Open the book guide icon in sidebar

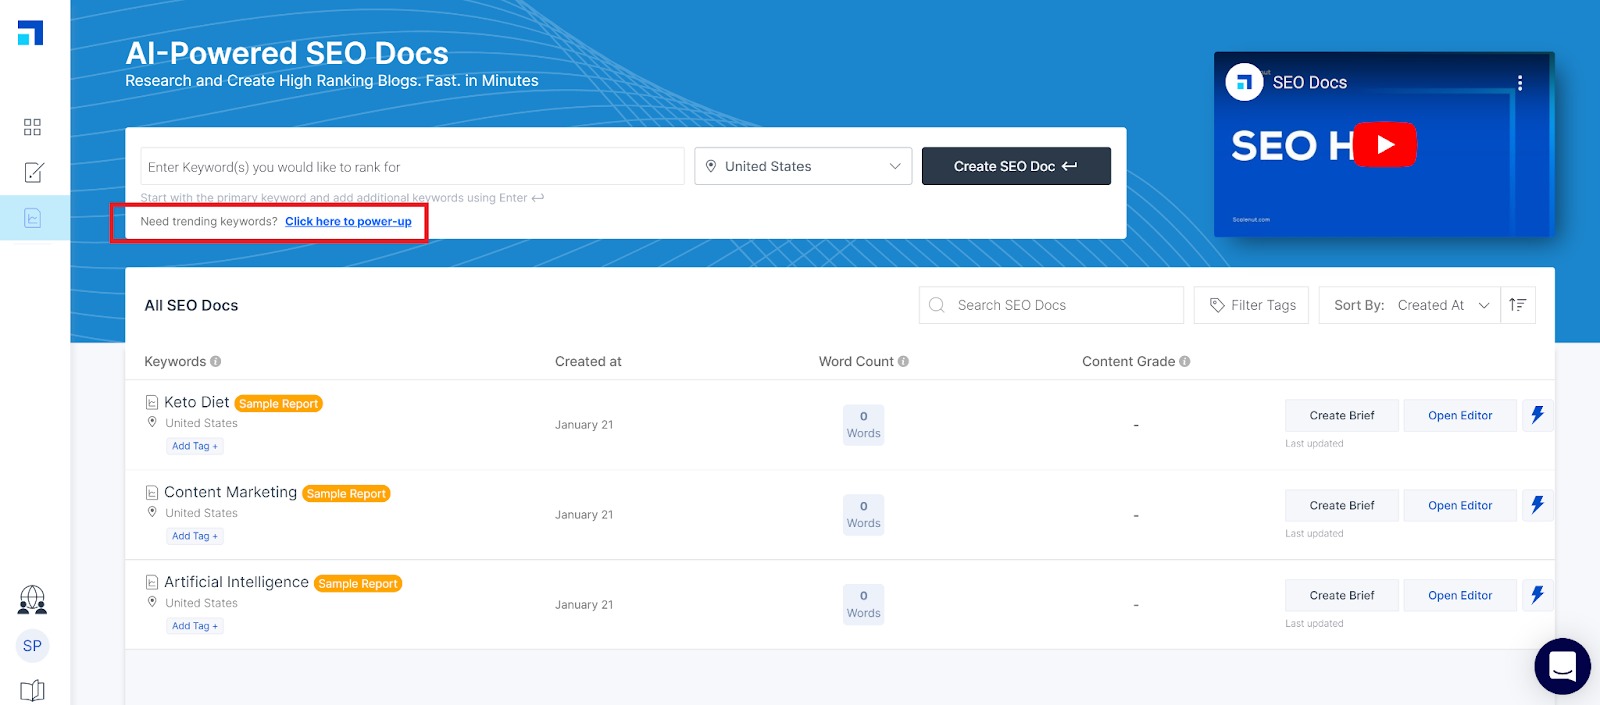pos(32,690)
